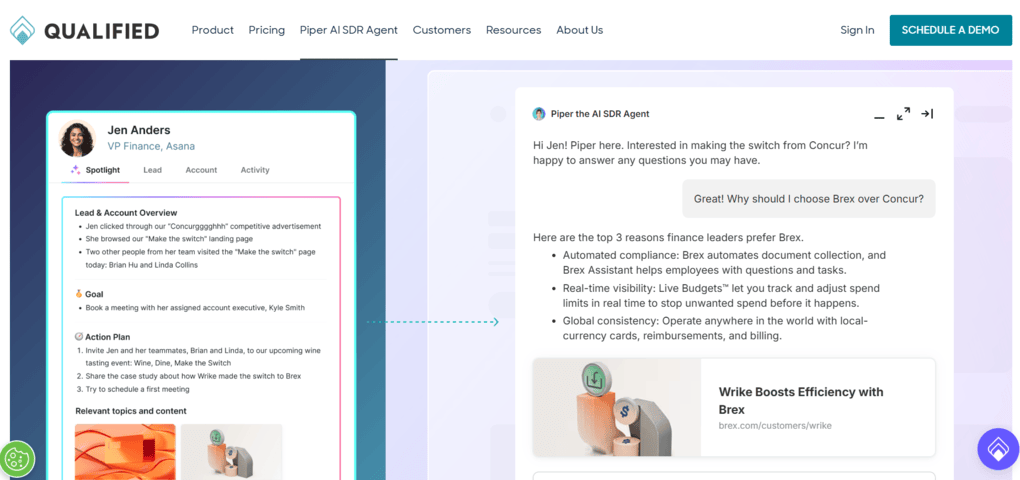Switch to the Activity tab
The height and width of the screenshot is (480, 1020).
254,170
